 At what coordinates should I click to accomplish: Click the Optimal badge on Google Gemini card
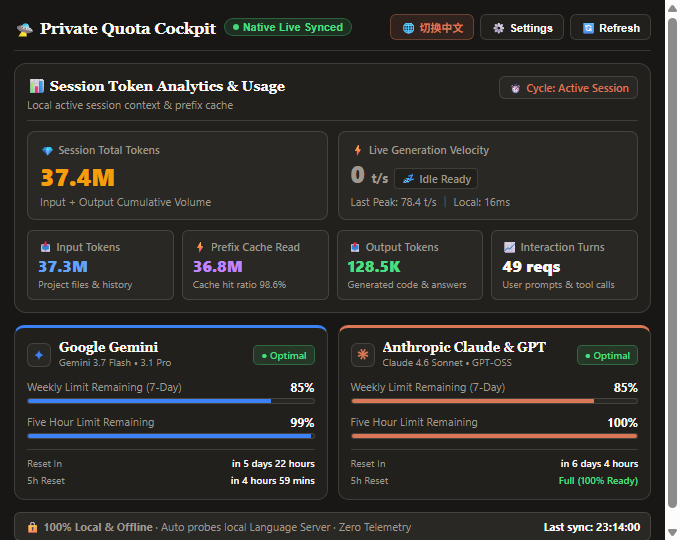(x=284, y=355)
